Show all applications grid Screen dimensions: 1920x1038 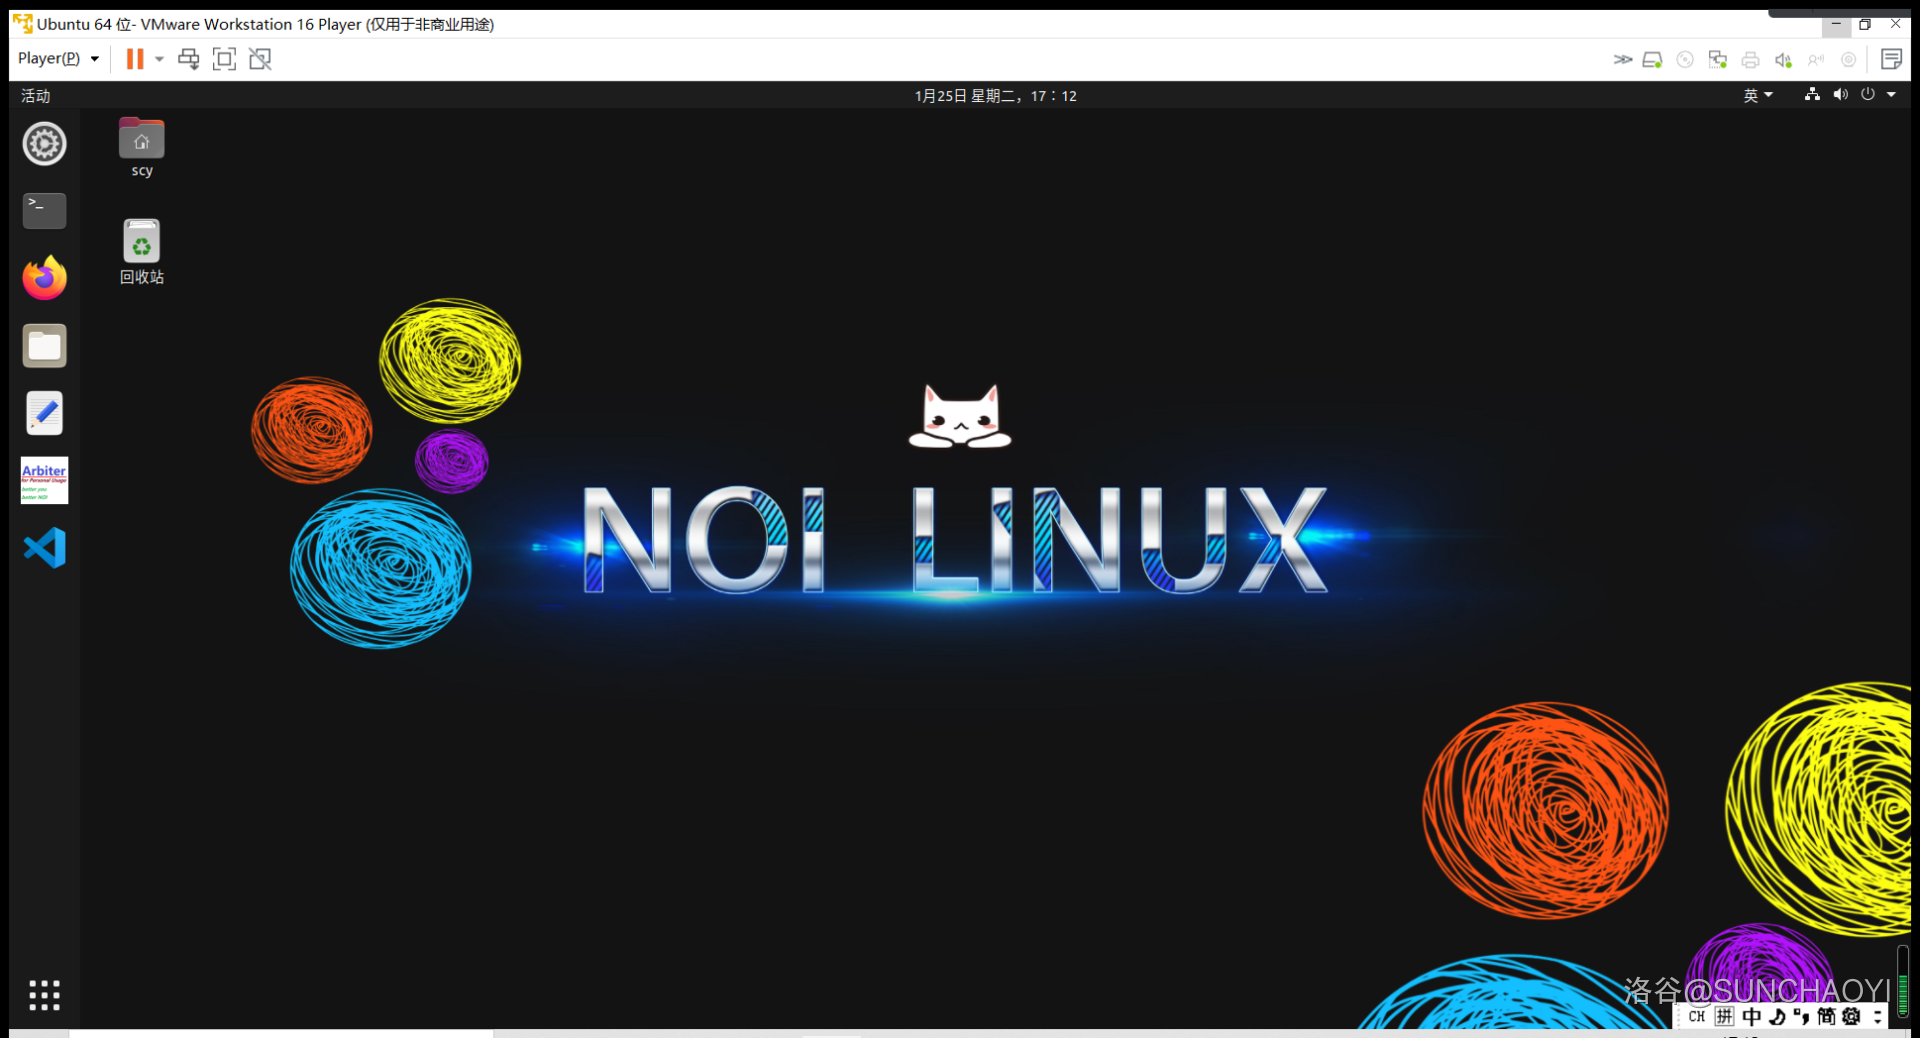coord(44,995)
